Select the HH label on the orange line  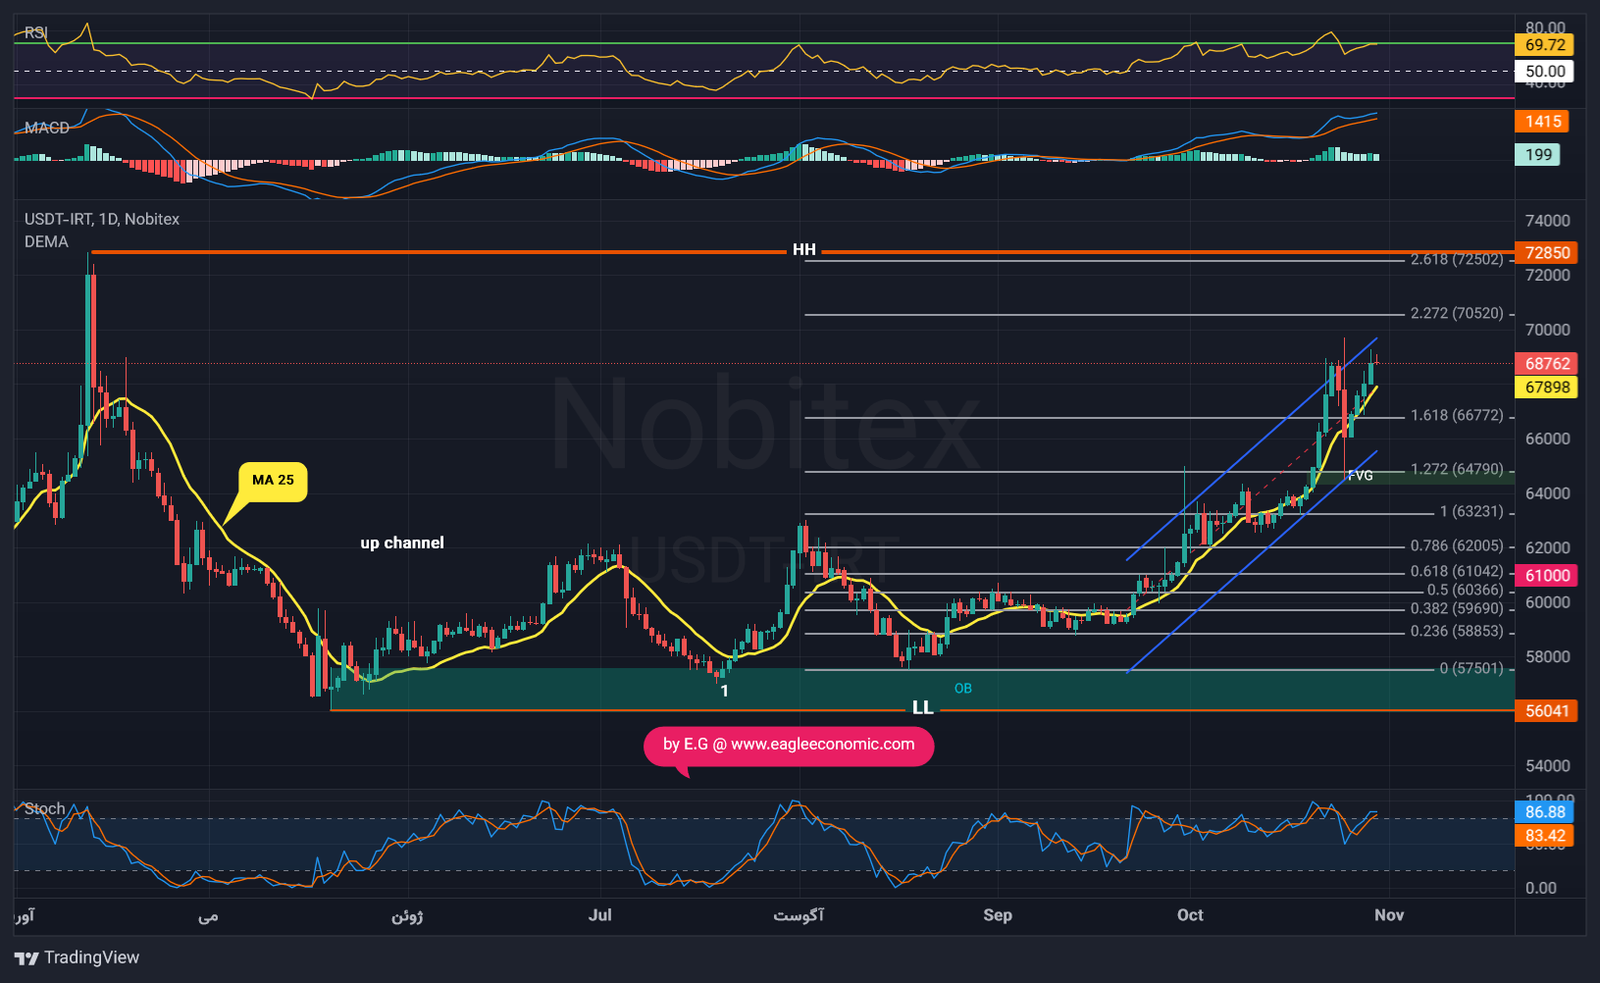(x=804, y=250)
